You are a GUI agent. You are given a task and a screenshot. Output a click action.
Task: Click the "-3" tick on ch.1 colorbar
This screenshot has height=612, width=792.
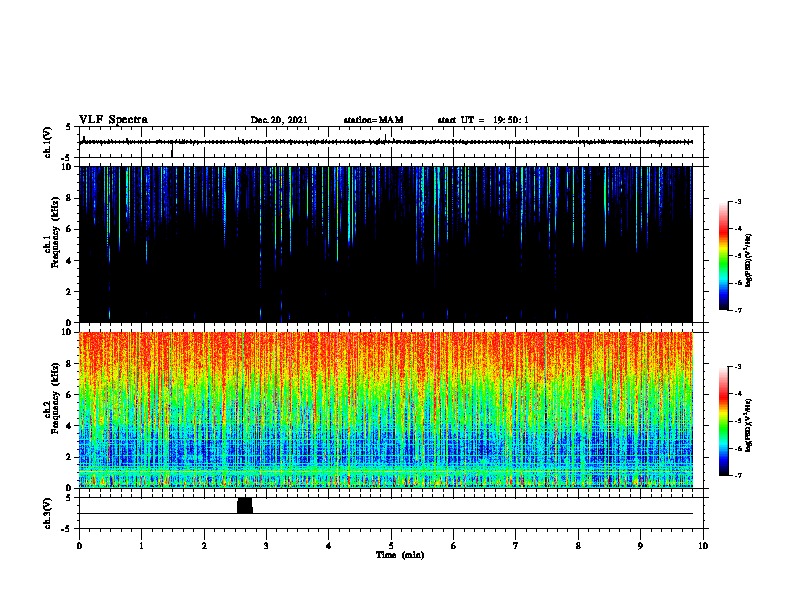click(x=737, y=201)
